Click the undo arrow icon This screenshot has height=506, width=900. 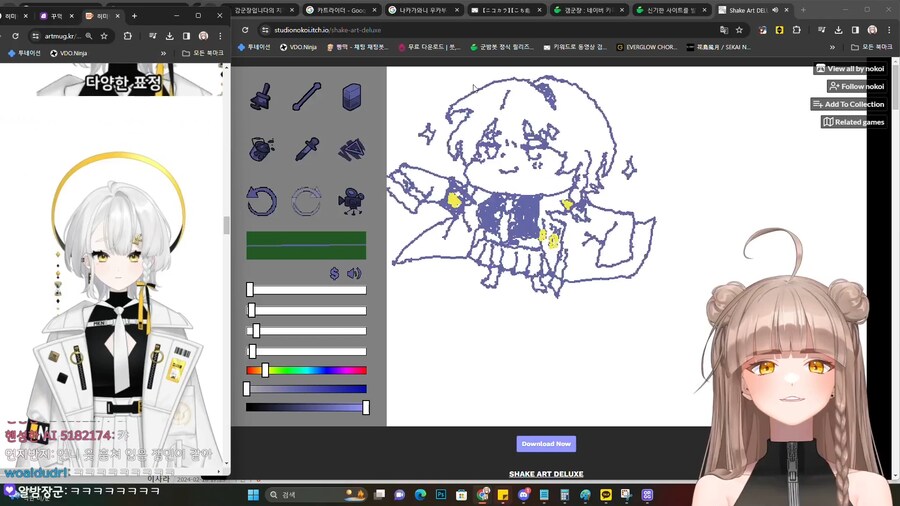coord(261,202)
